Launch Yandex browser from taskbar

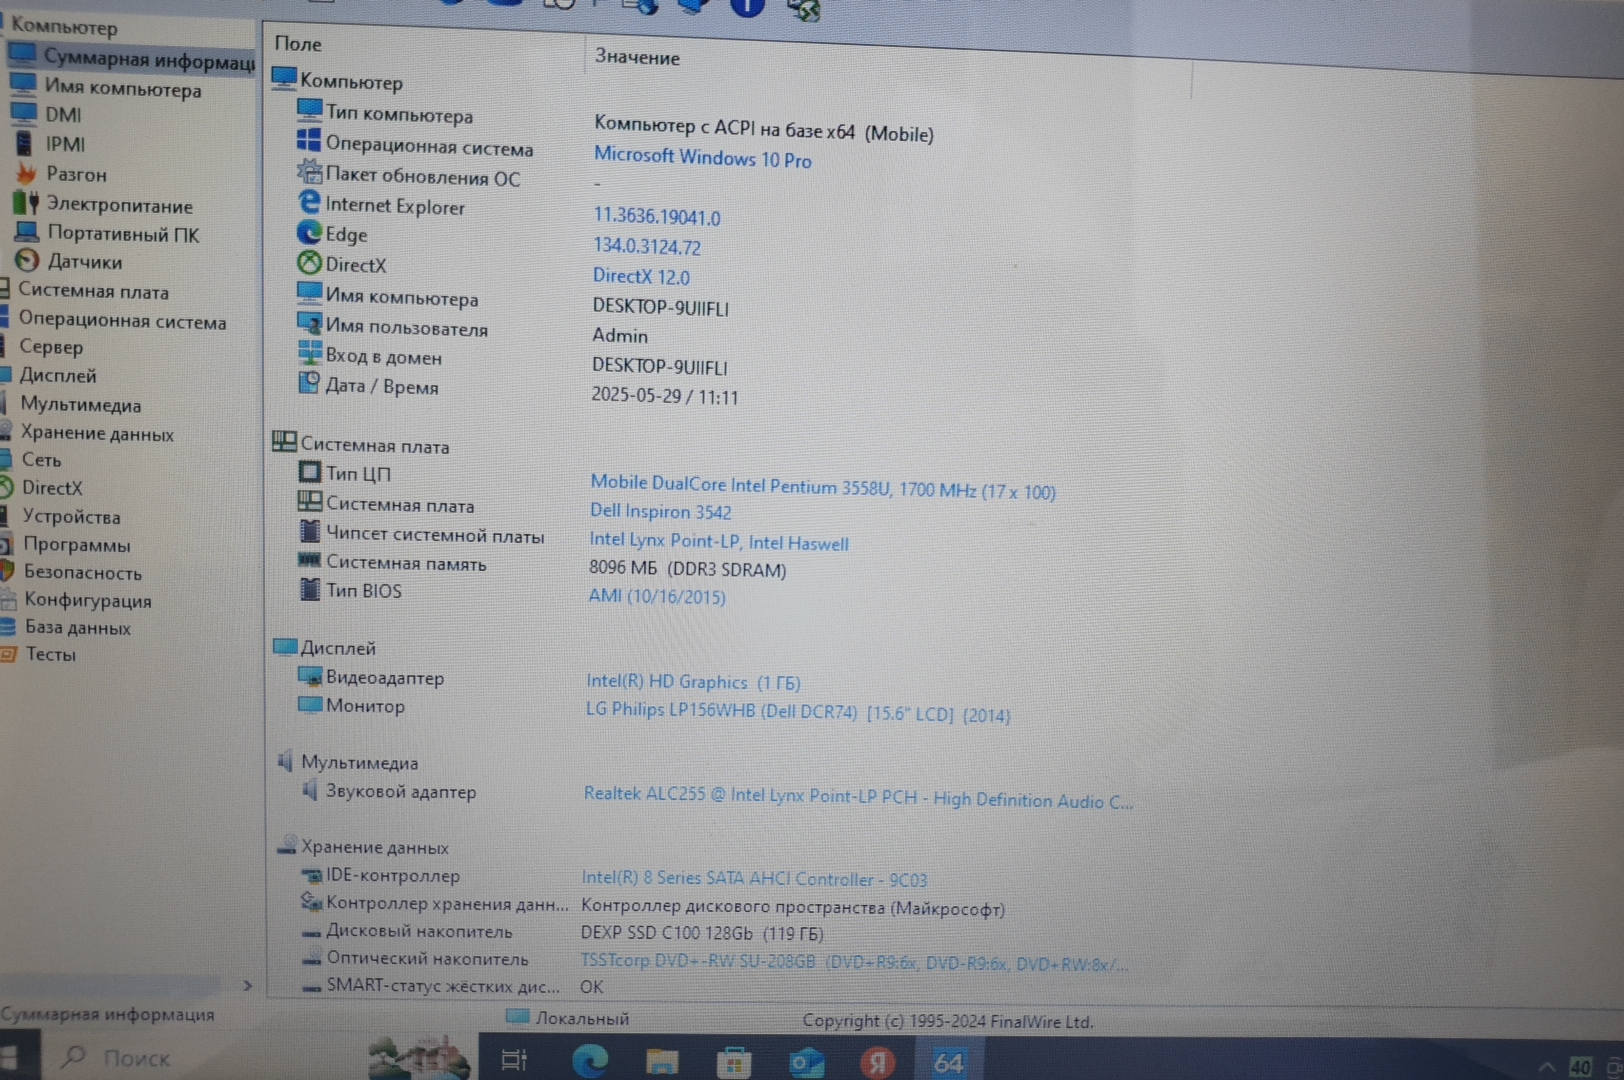pyautogui.click(x=877, y=1062)
